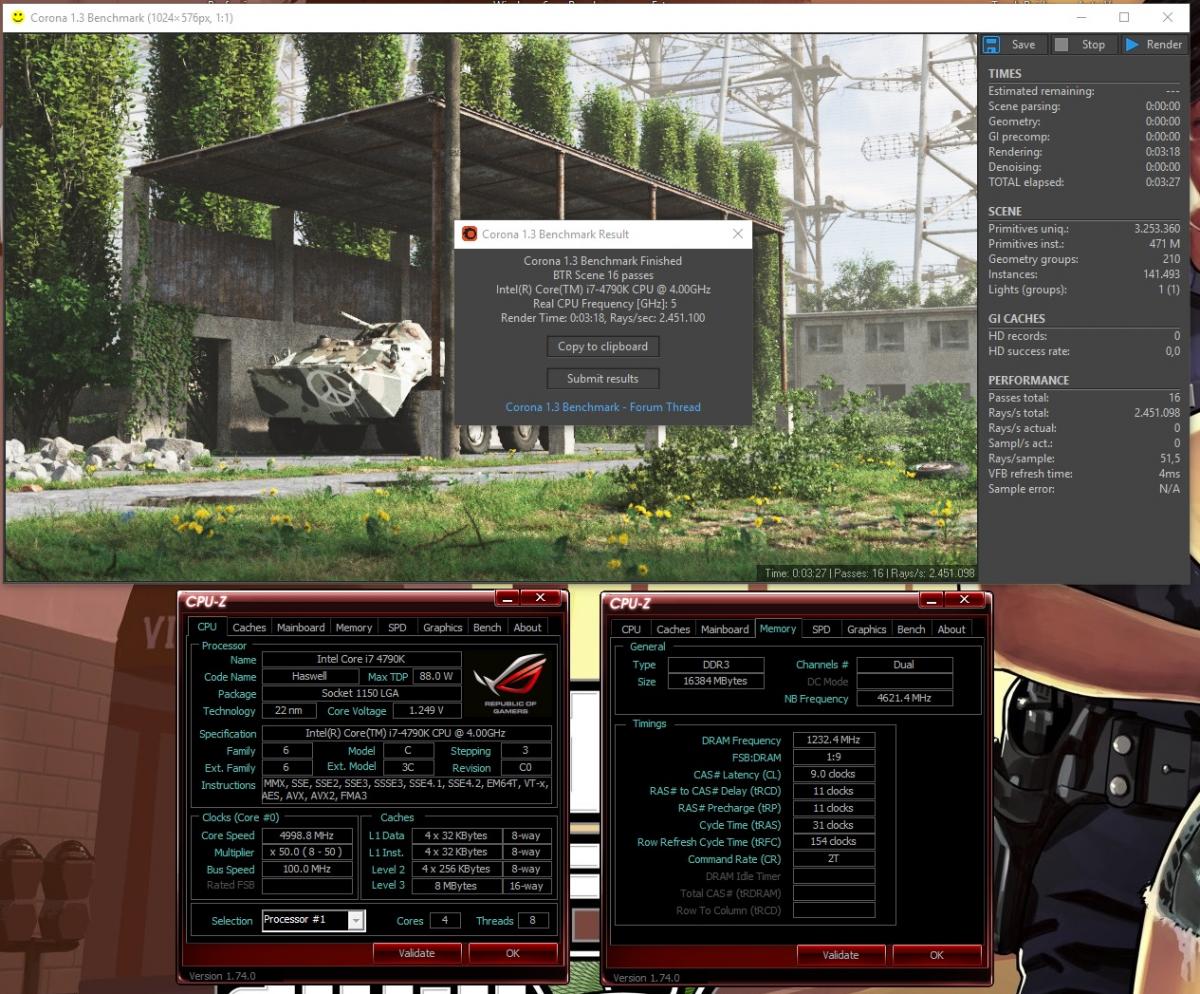Click the orange Corona icon in result dialog
The height and width of the screenshot is (994, 1200).
pos(469,234)
